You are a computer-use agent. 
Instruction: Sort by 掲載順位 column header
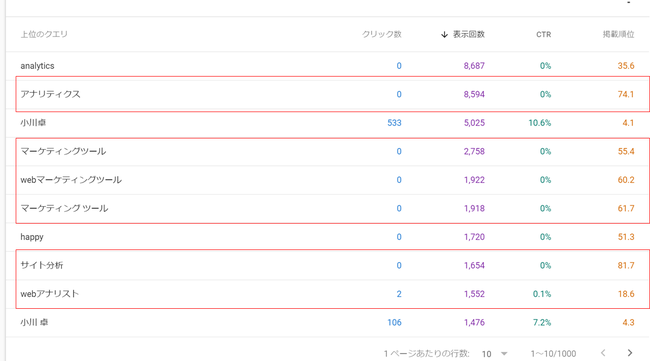(618, 34)
